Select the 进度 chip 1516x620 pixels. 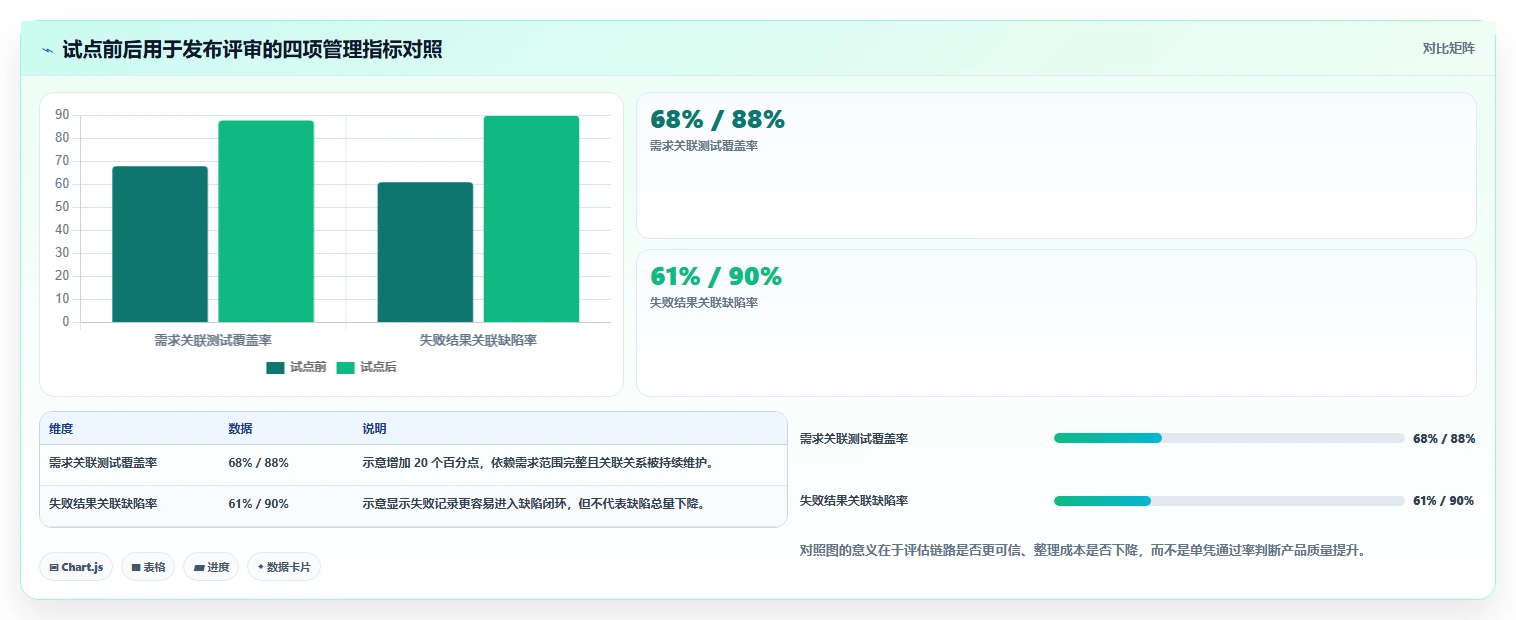(211, 567)
